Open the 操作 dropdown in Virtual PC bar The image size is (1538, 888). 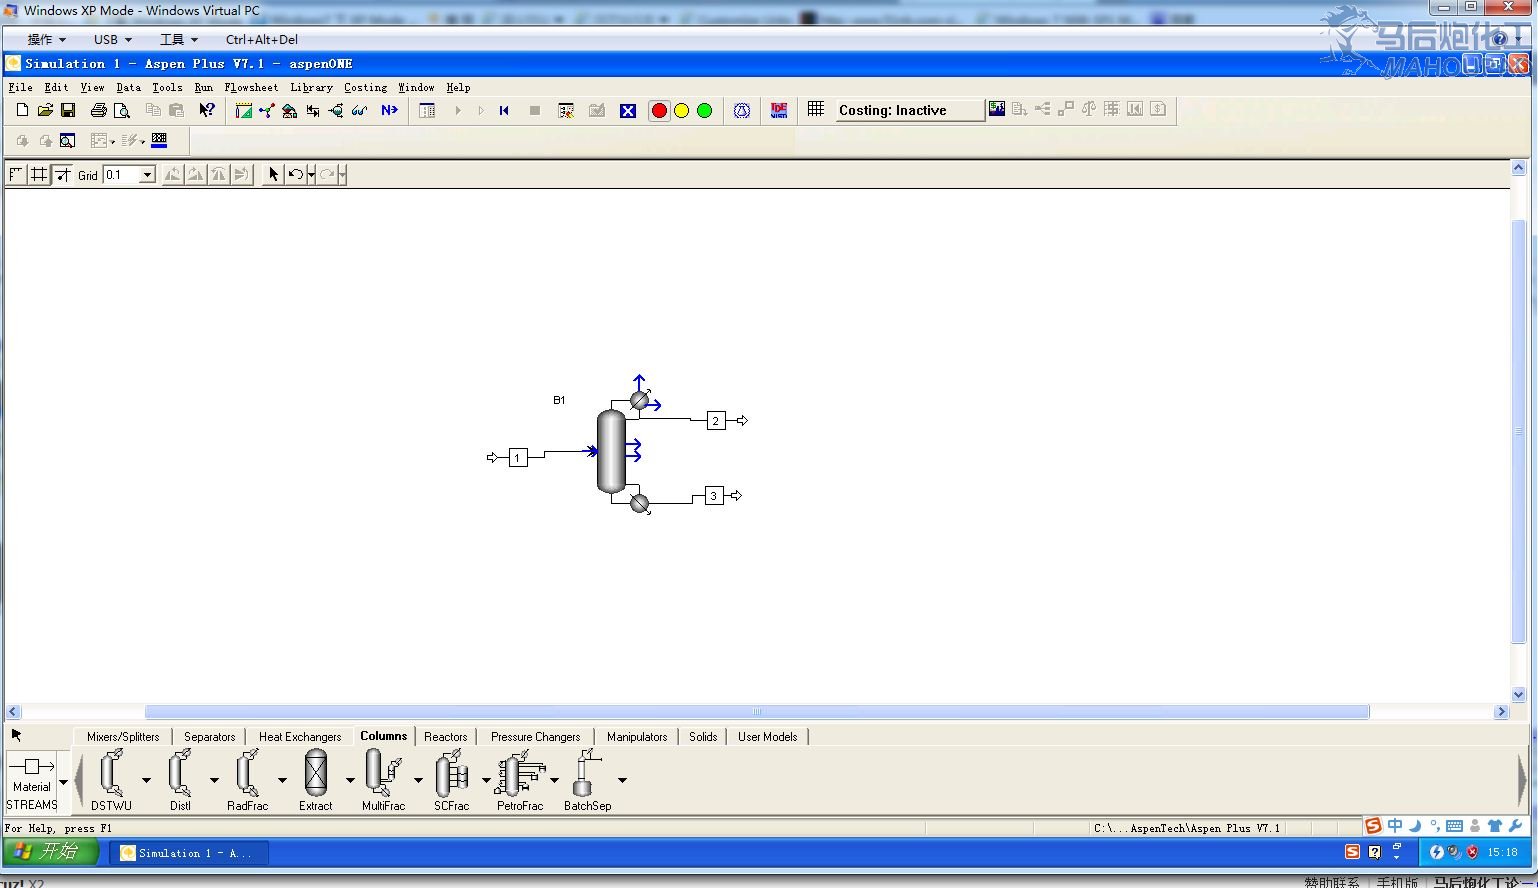click(46, 39)
